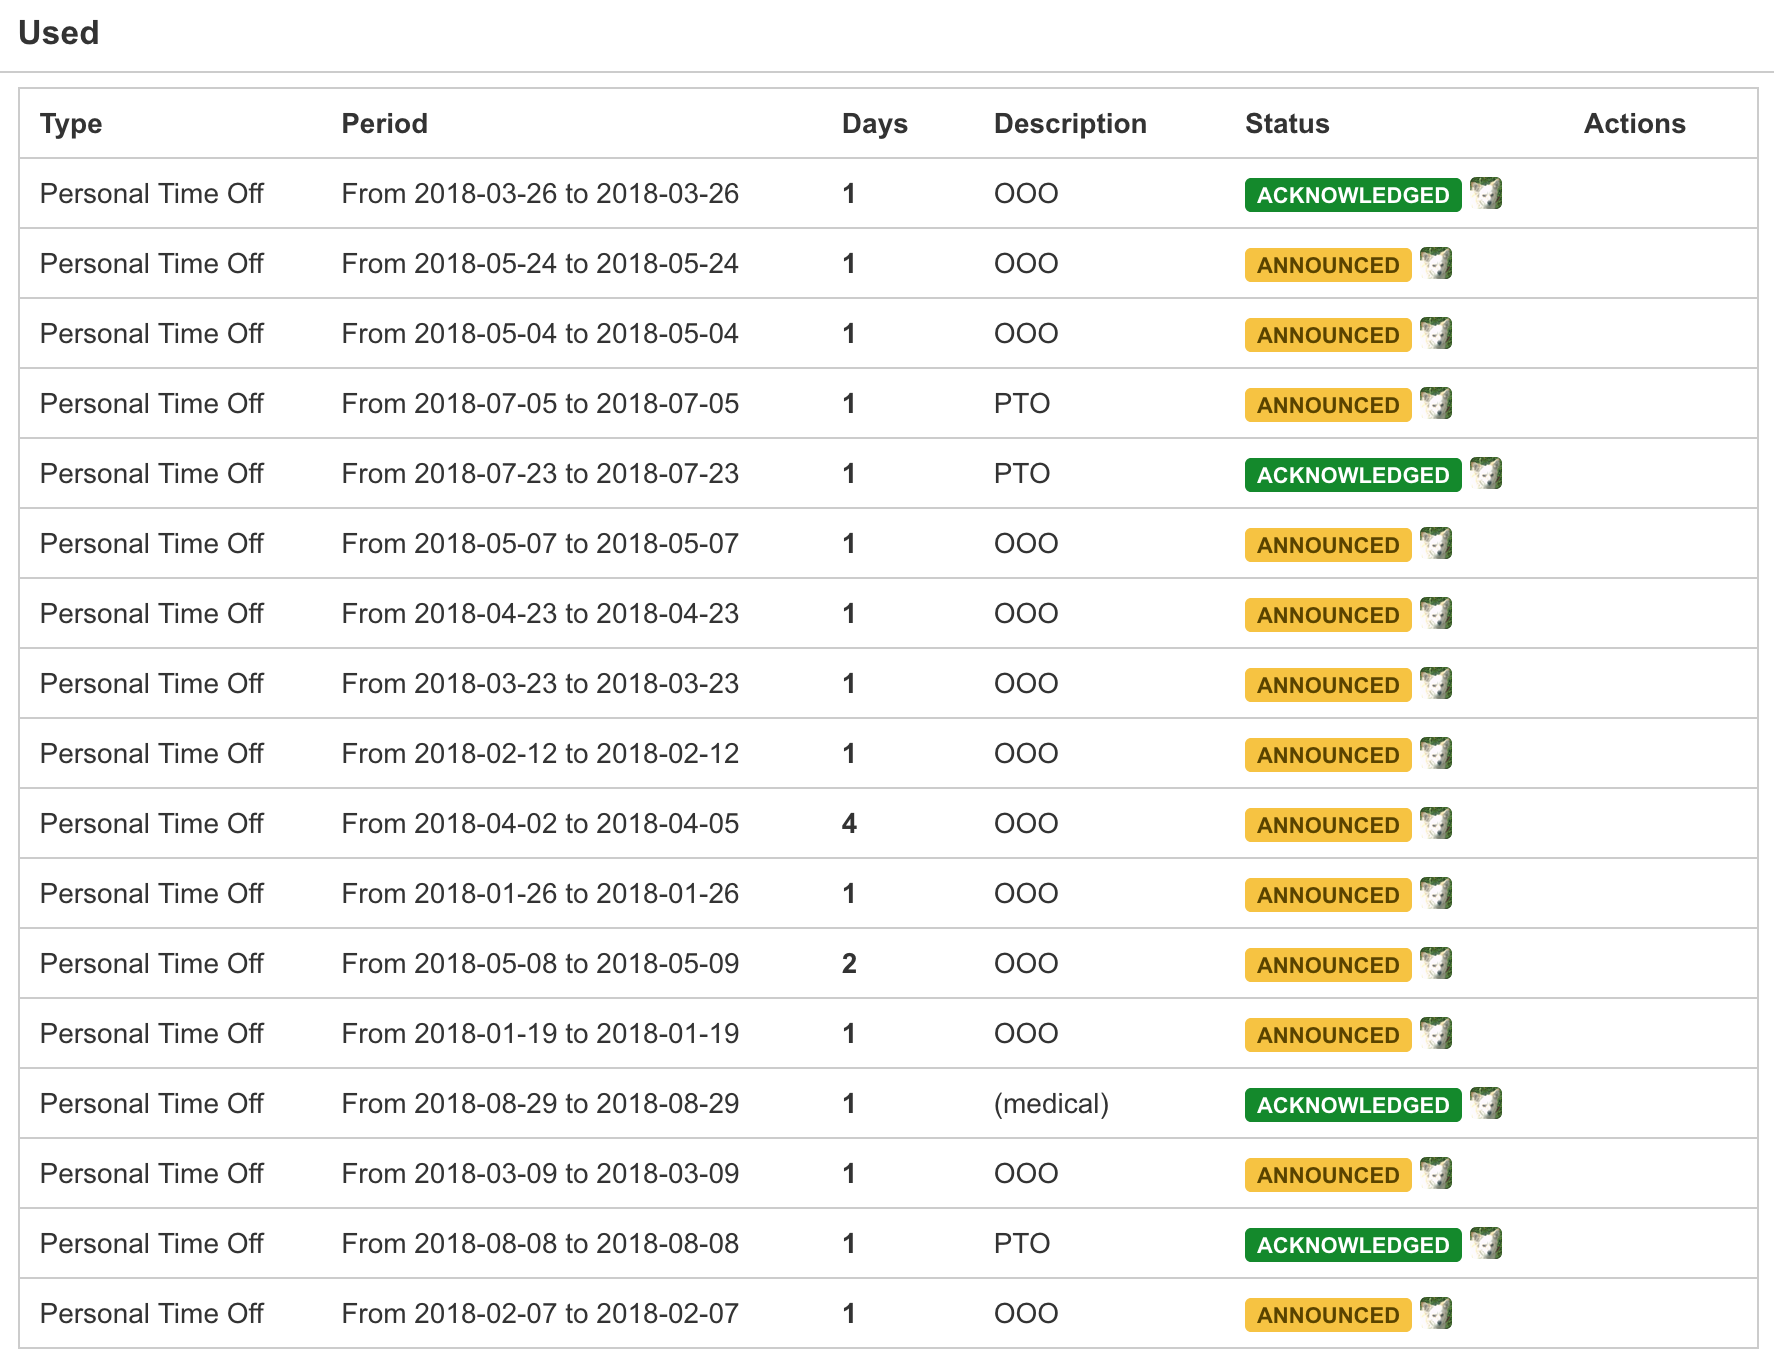Click OOO description in the 2018-01-26 row
Viewport: 1774px width, 1362px height.
[1026, 893]
